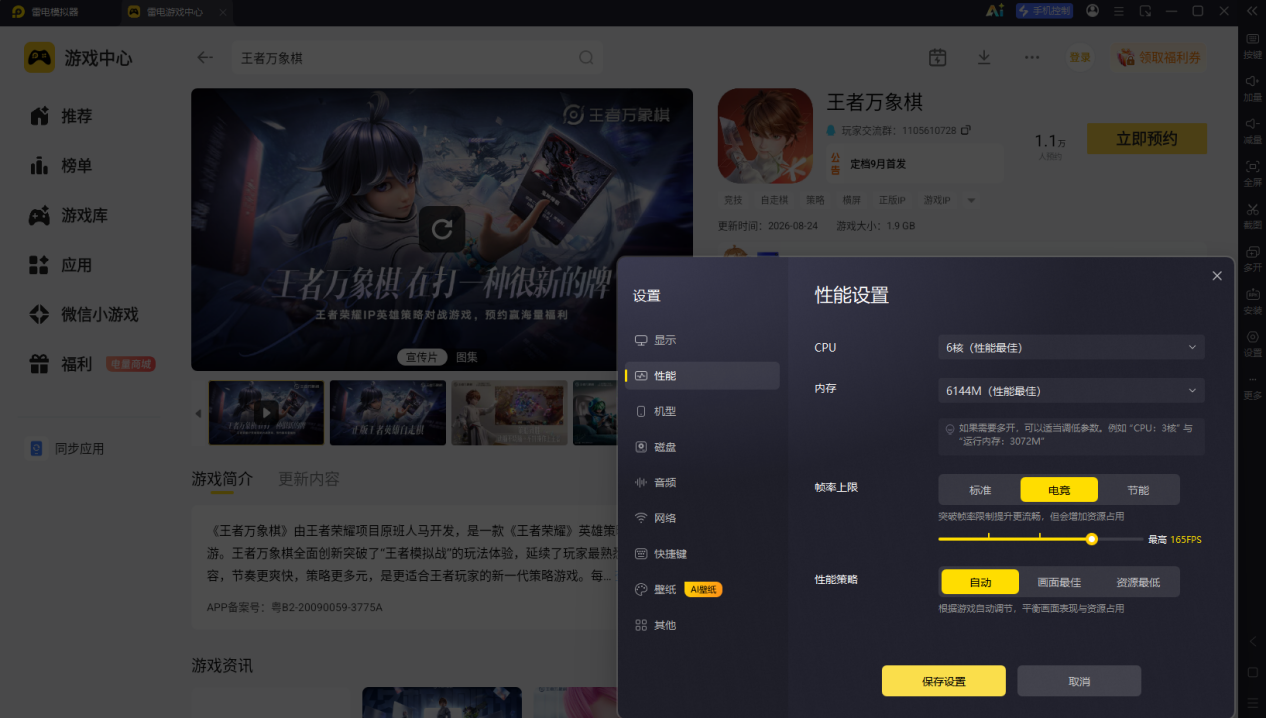Open 磁盘 settings section

pos(702,447)
